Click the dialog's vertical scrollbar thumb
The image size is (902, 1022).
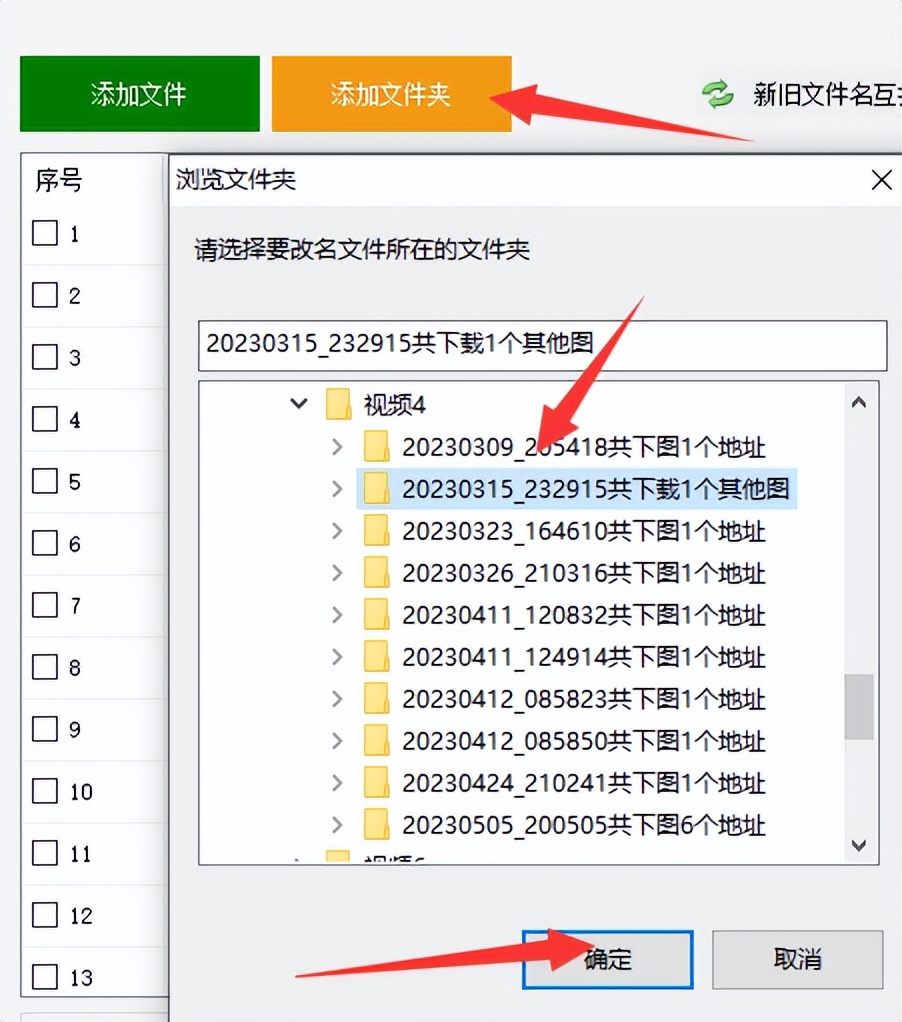pyautogui.click(x=859, y=705)
